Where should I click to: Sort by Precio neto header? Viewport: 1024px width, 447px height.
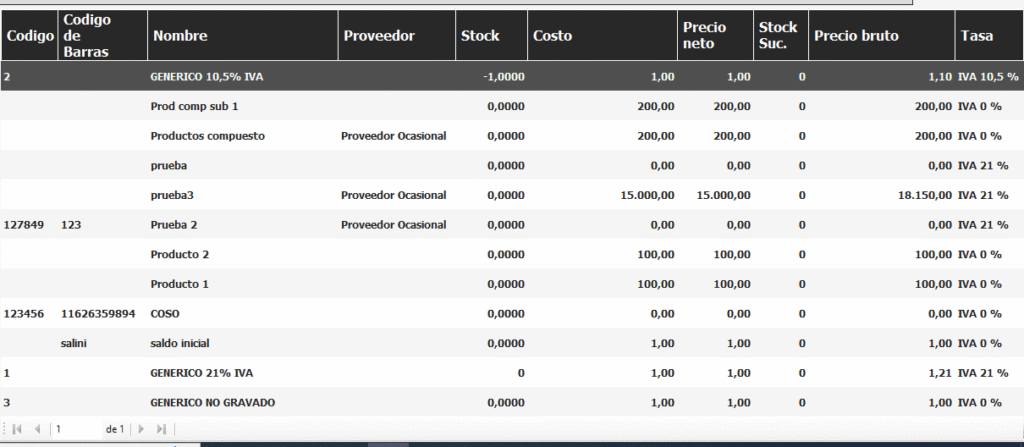tap(704, 36)
